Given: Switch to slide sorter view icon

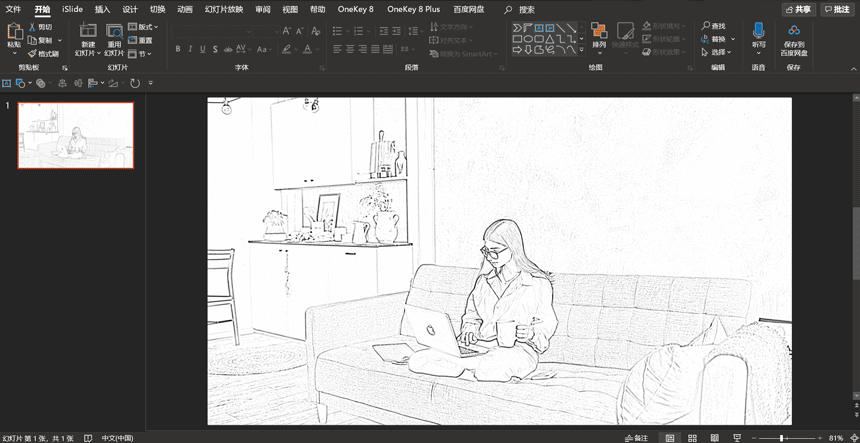Looking at the screenshot, I should pyautogui.click(x=691, y=438).
